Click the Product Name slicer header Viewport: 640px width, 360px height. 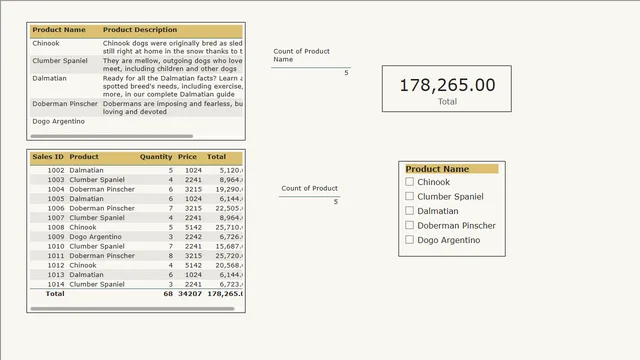coord(451,169)
